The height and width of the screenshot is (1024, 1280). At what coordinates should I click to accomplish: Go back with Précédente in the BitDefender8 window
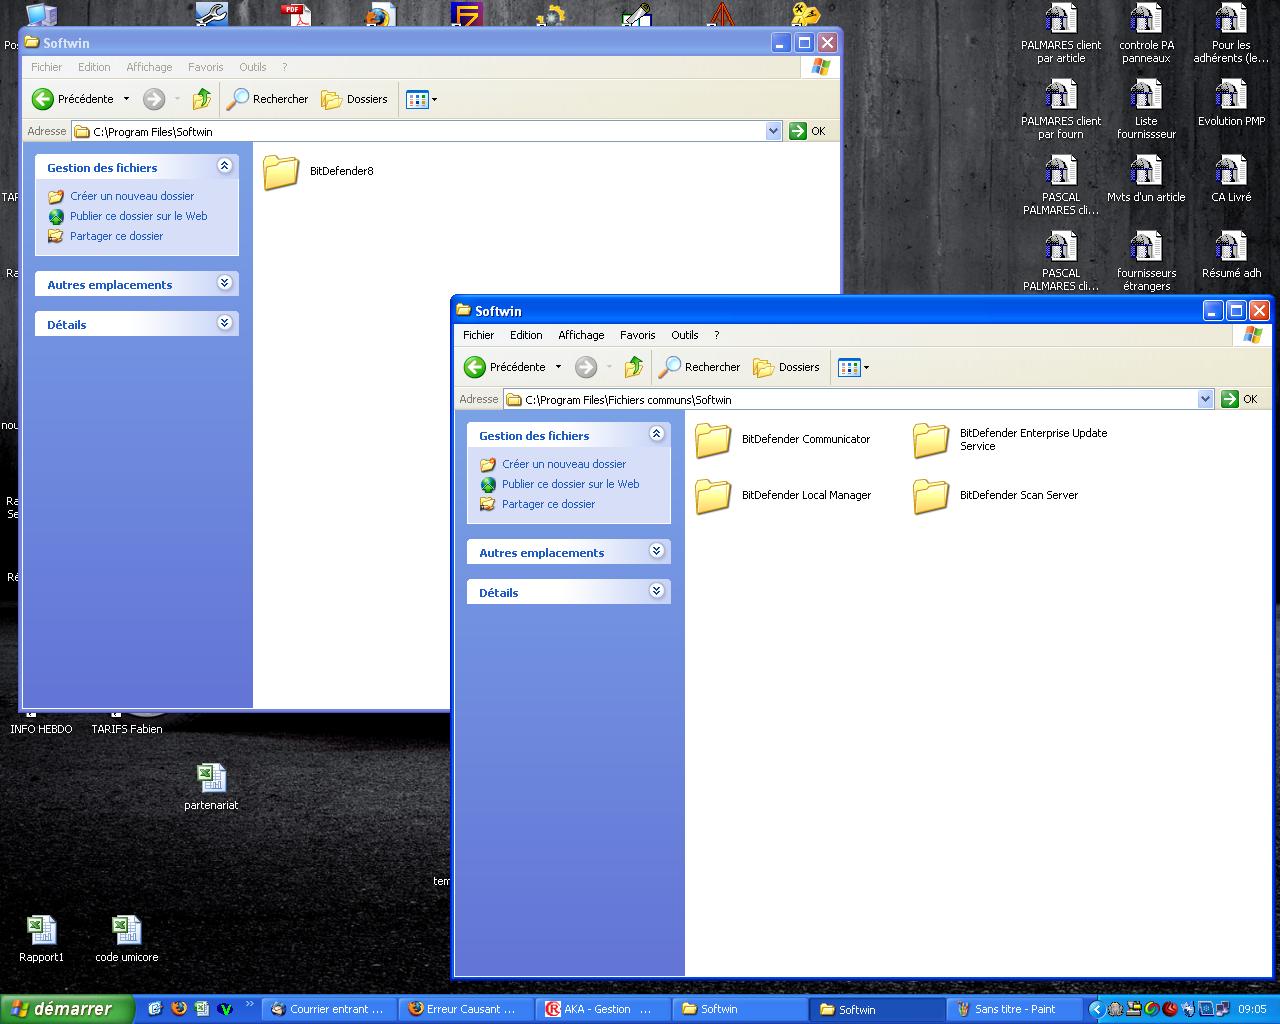point(73,99)
